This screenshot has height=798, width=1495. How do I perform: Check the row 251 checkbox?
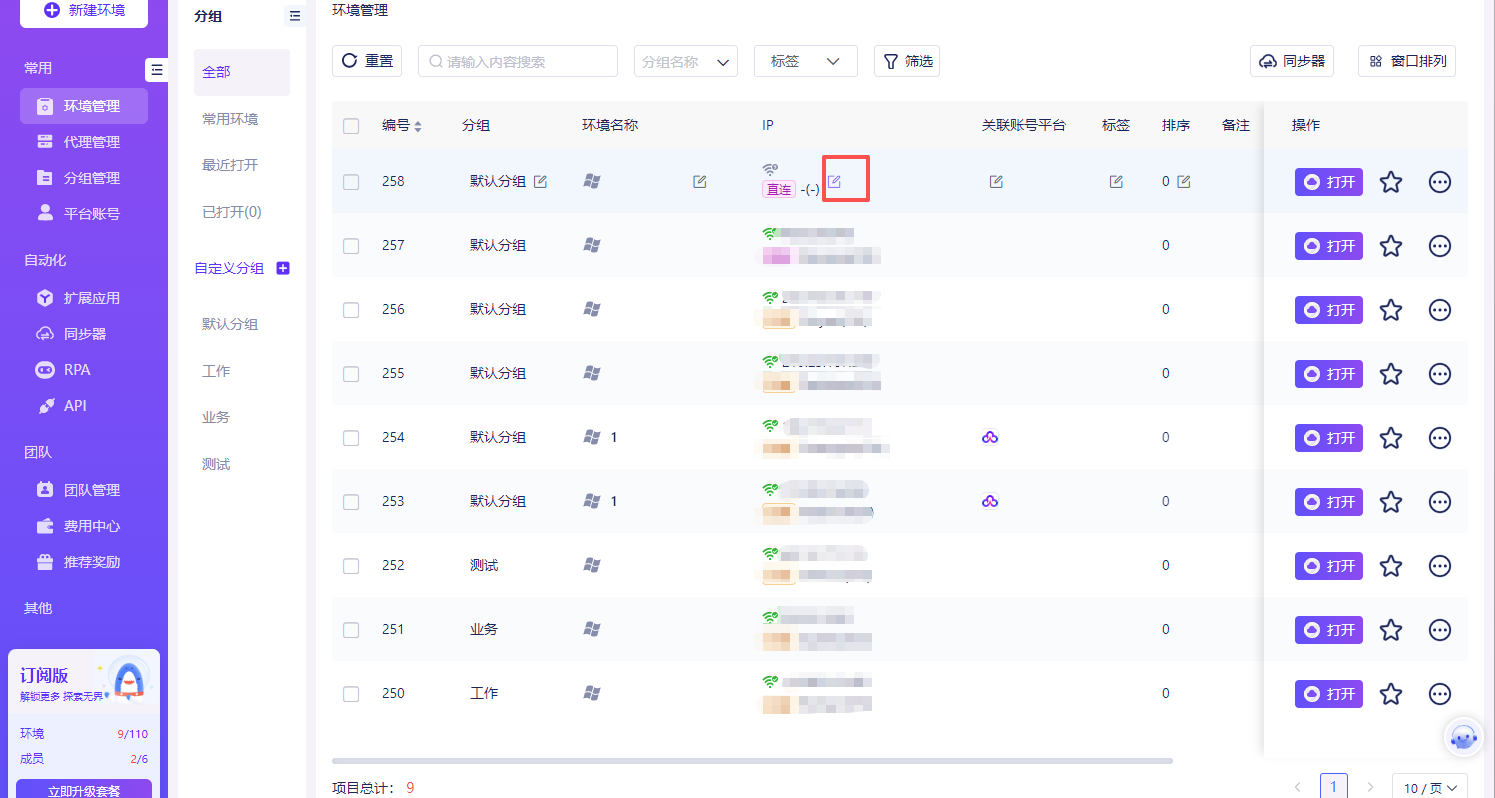point(351,630)
